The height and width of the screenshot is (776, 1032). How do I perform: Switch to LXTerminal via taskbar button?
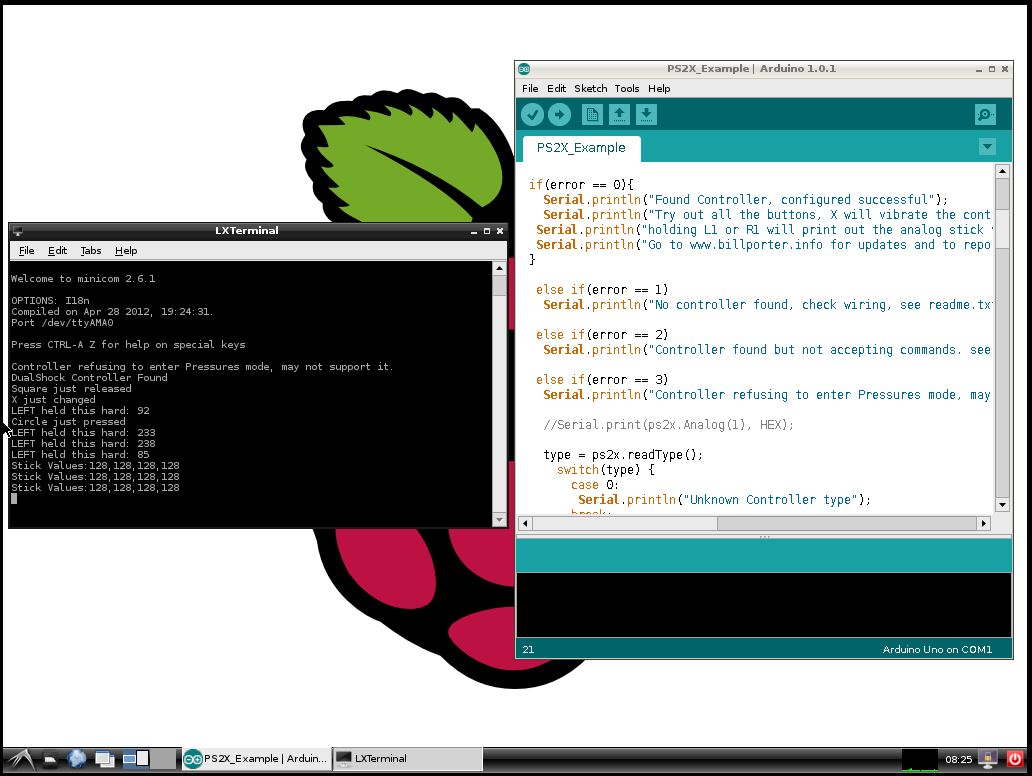[x=406, y=759]
